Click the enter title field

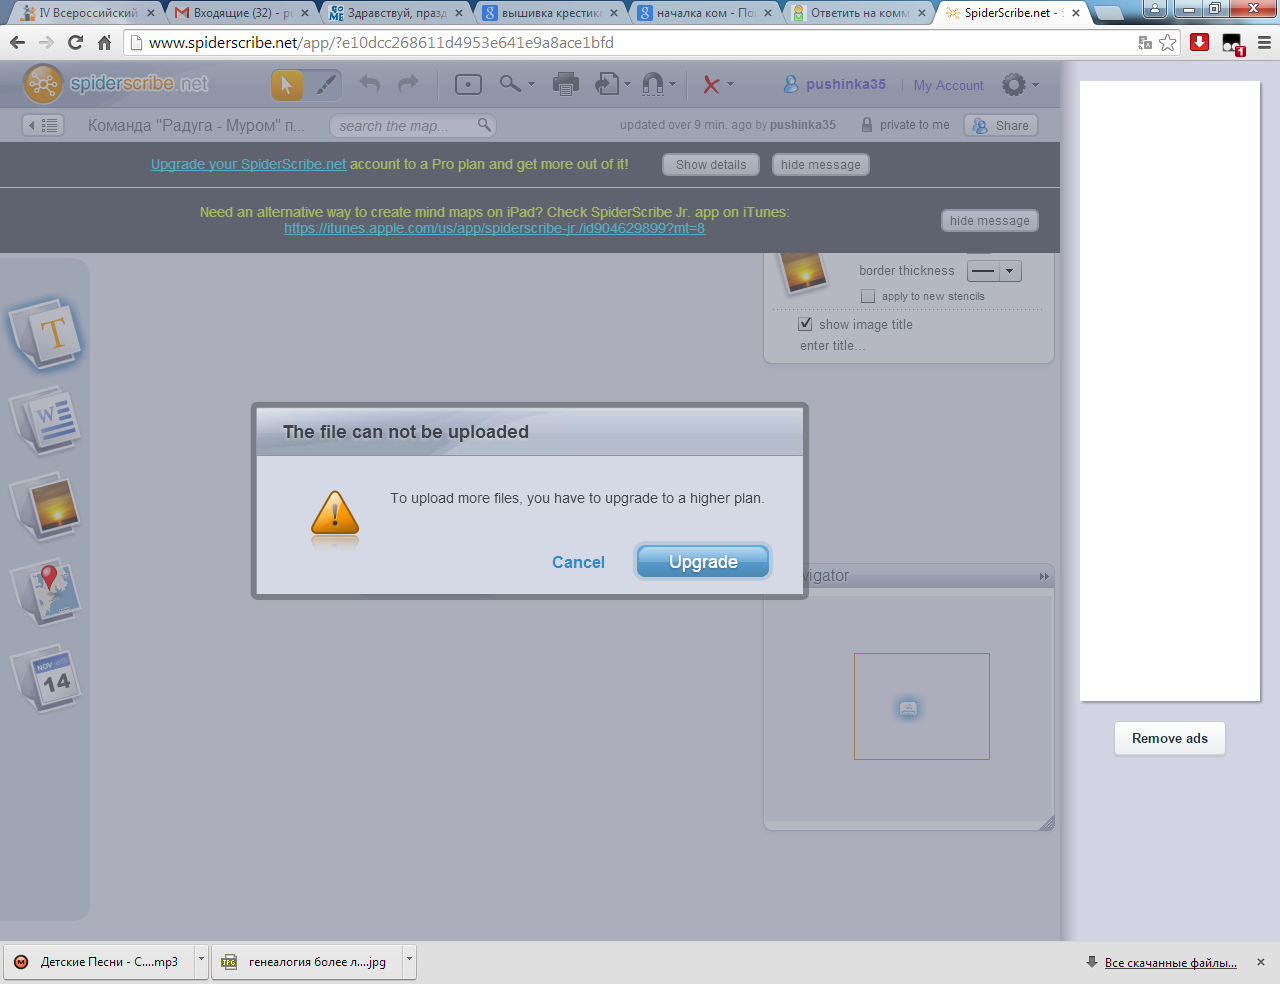point(833,346)
